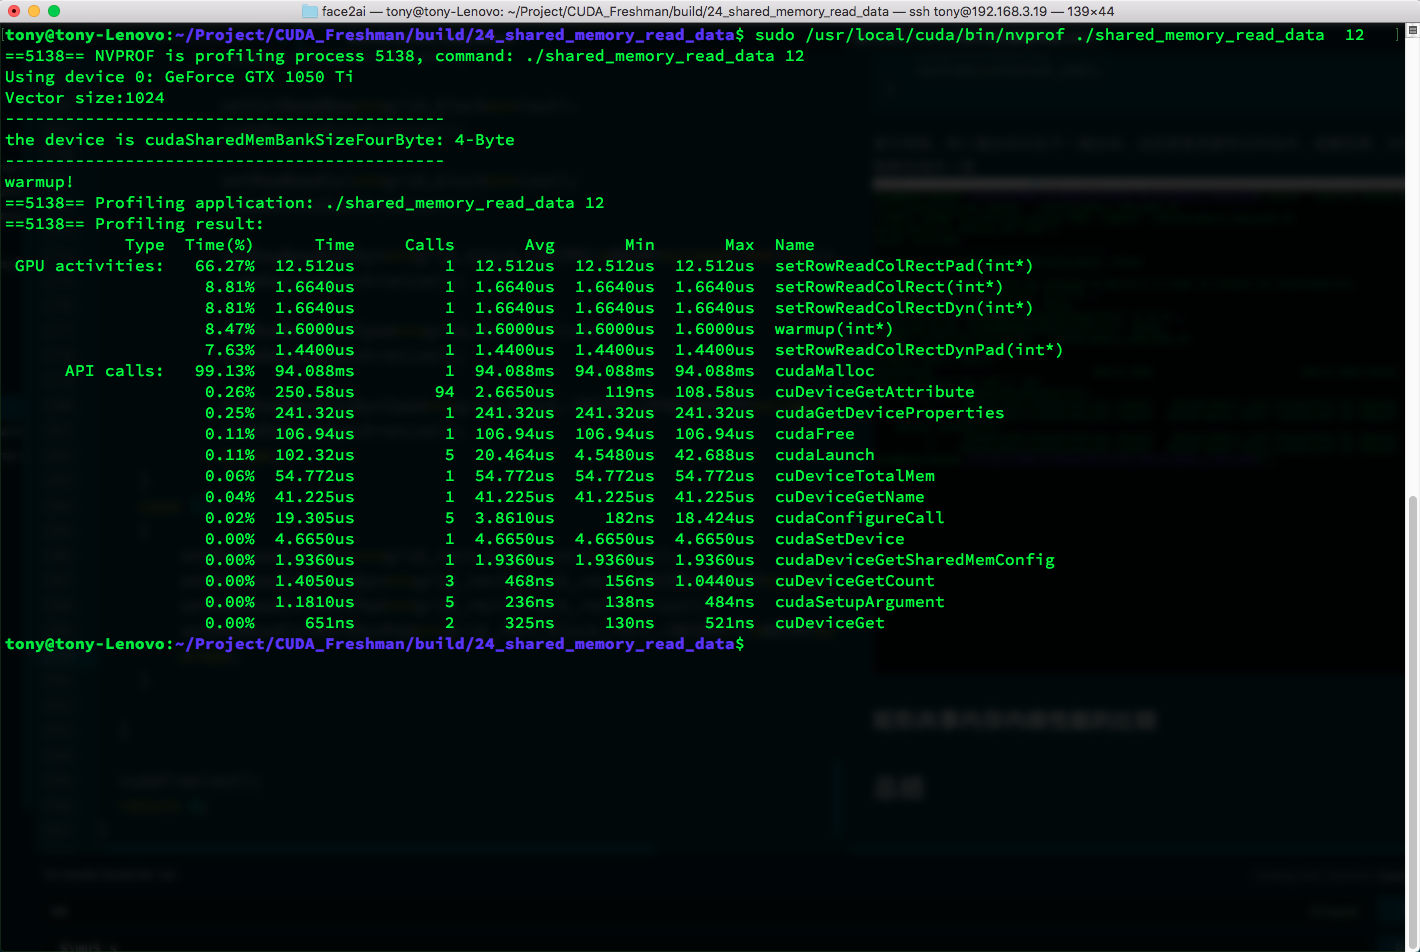Click setRowReadColRectPad(int*) kernel name

tap(904, 266)
